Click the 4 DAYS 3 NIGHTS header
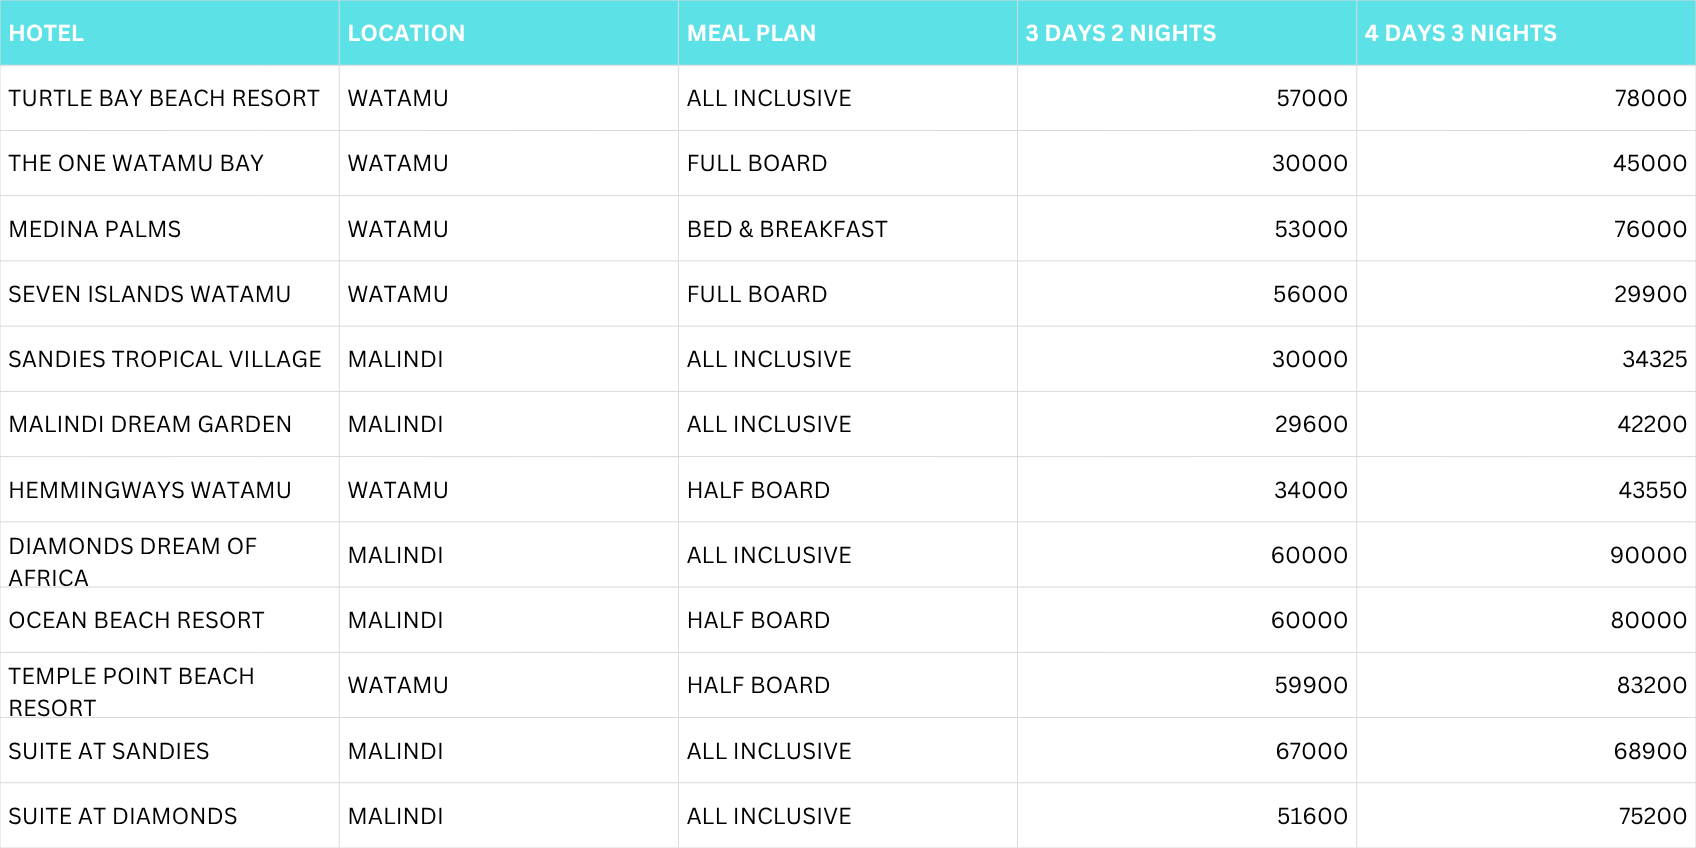The image size is (1696, 848). [x=1460, y=33]
